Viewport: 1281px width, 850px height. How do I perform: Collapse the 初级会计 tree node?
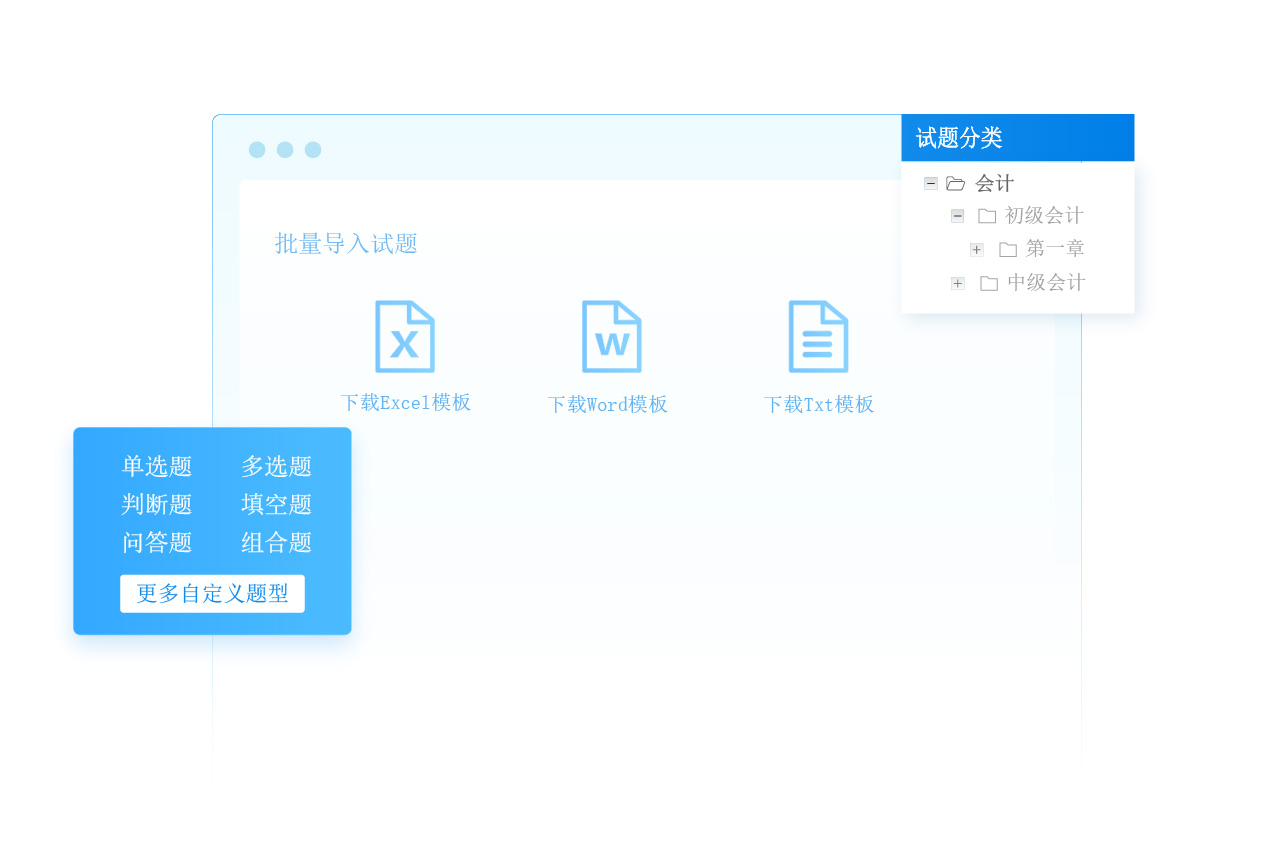(x=958, y=216)
